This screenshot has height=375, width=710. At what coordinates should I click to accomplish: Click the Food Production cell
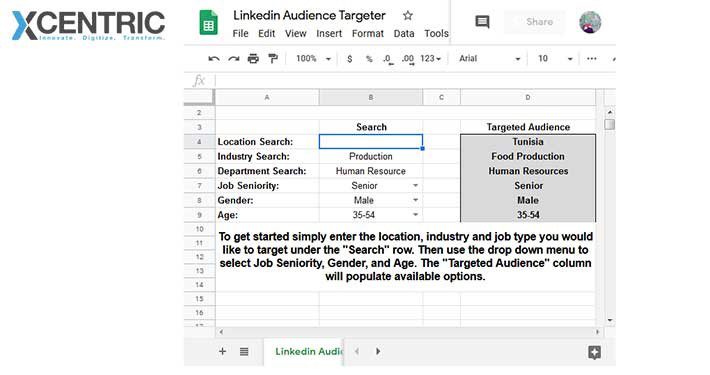coord(528,156)
